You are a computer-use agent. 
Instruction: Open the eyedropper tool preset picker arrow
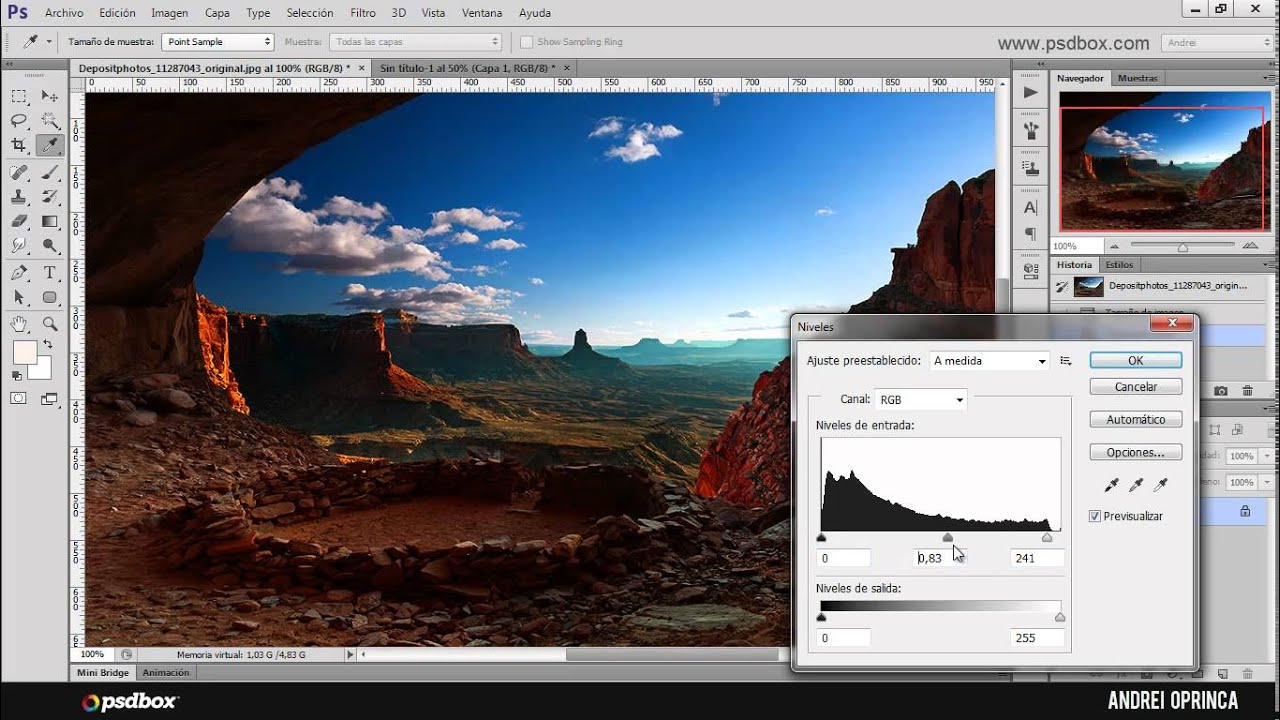[x=49, y=42]
